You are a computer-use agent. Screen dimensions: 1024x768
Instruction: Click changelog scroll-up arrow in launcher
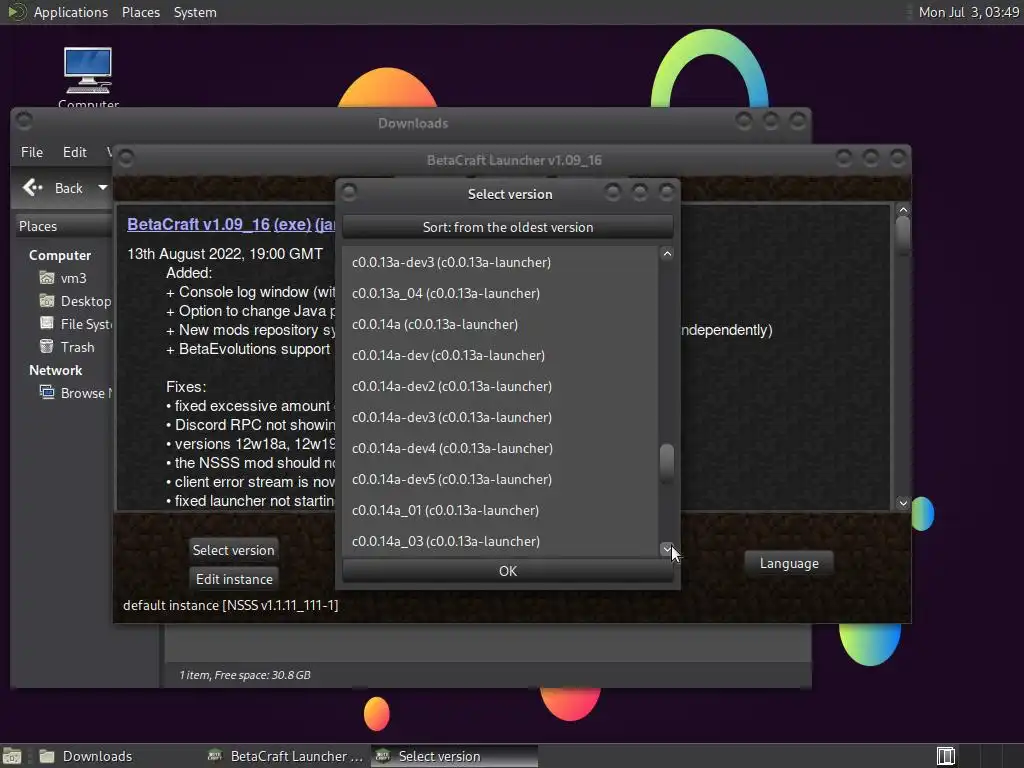pos(903,210)
